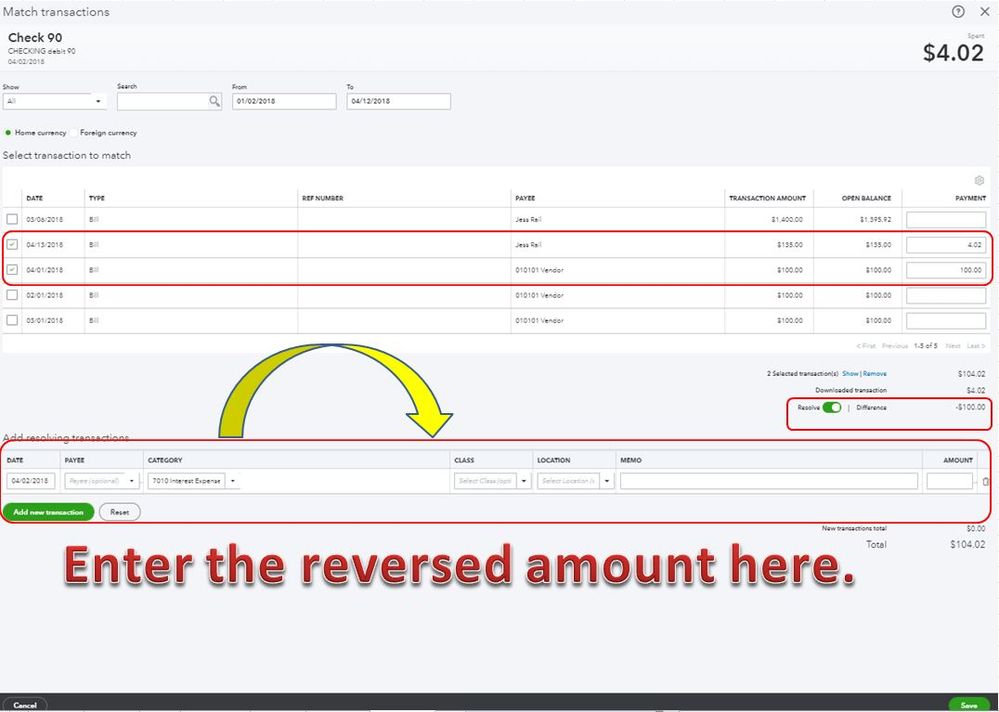Screen dimensions: 999x712
Task: Expand the Select Class dropdown
Action: 524,481
